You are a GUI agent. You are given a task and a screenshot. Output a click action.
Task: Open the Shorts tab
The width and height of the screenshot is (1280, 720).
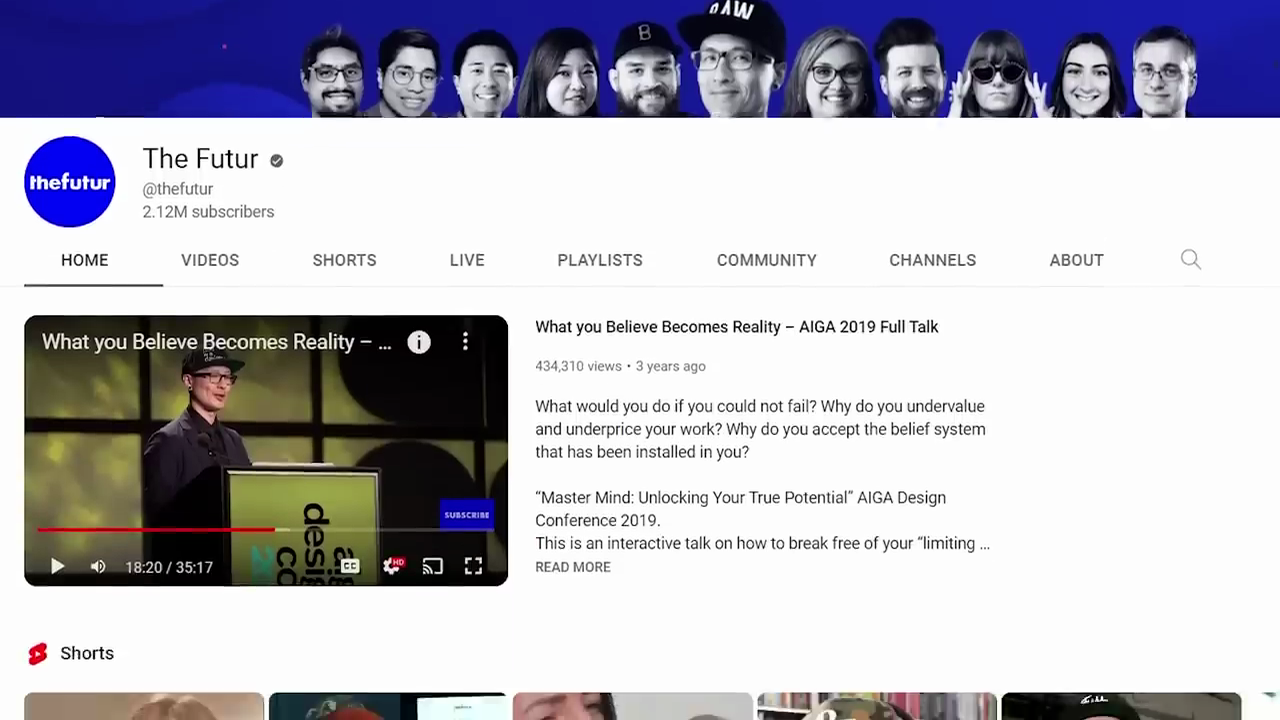pyautogui.click(x=344, y=260)
